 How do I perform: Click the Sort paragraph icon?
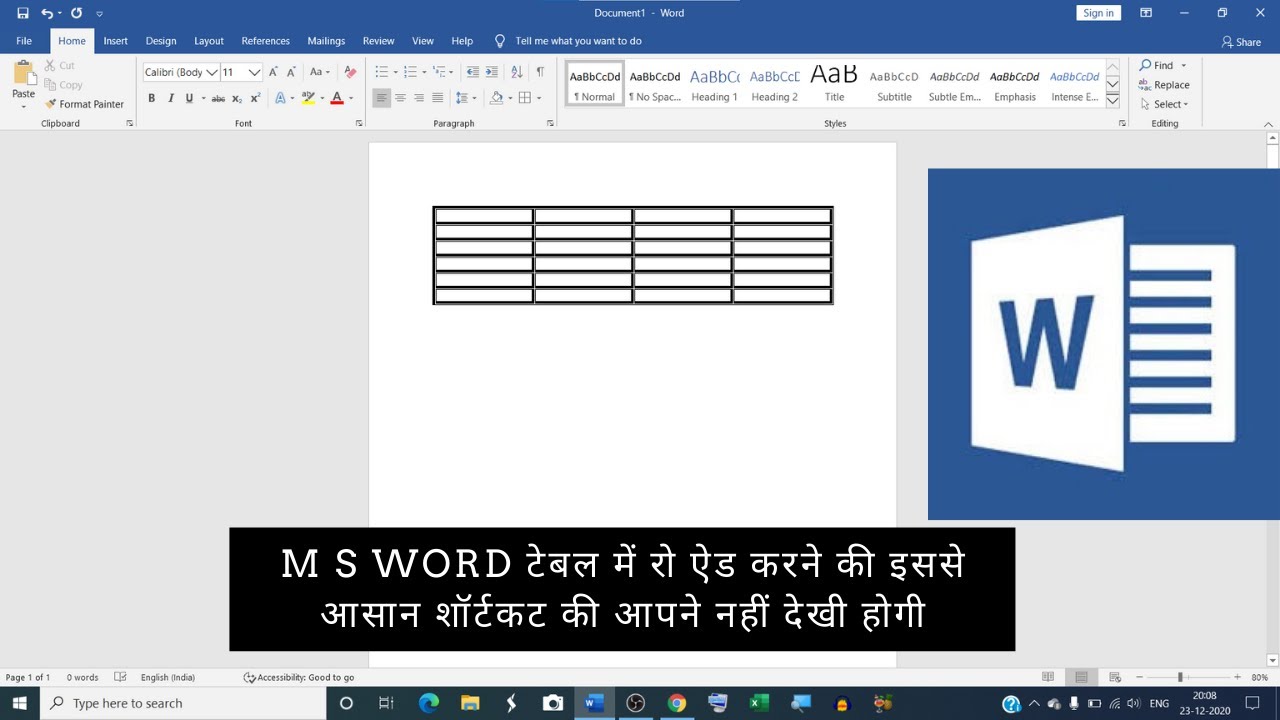pos(516,72)
